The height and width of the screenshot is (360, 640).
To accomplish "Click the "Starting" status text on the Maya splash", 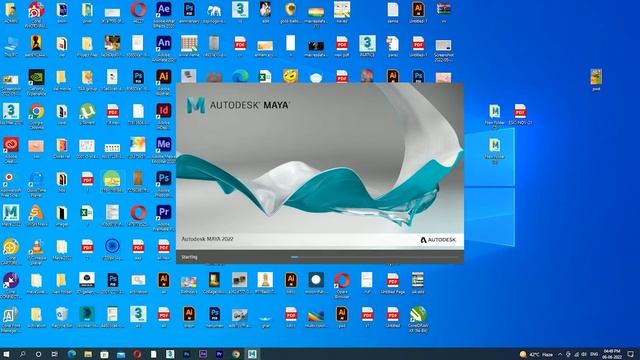I will point(189,257).
